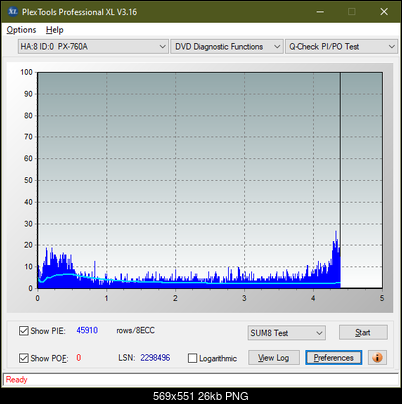Screen dimensions: 402x404
Task: Toggle the Show POF checkbox
Action: point(24,358)
